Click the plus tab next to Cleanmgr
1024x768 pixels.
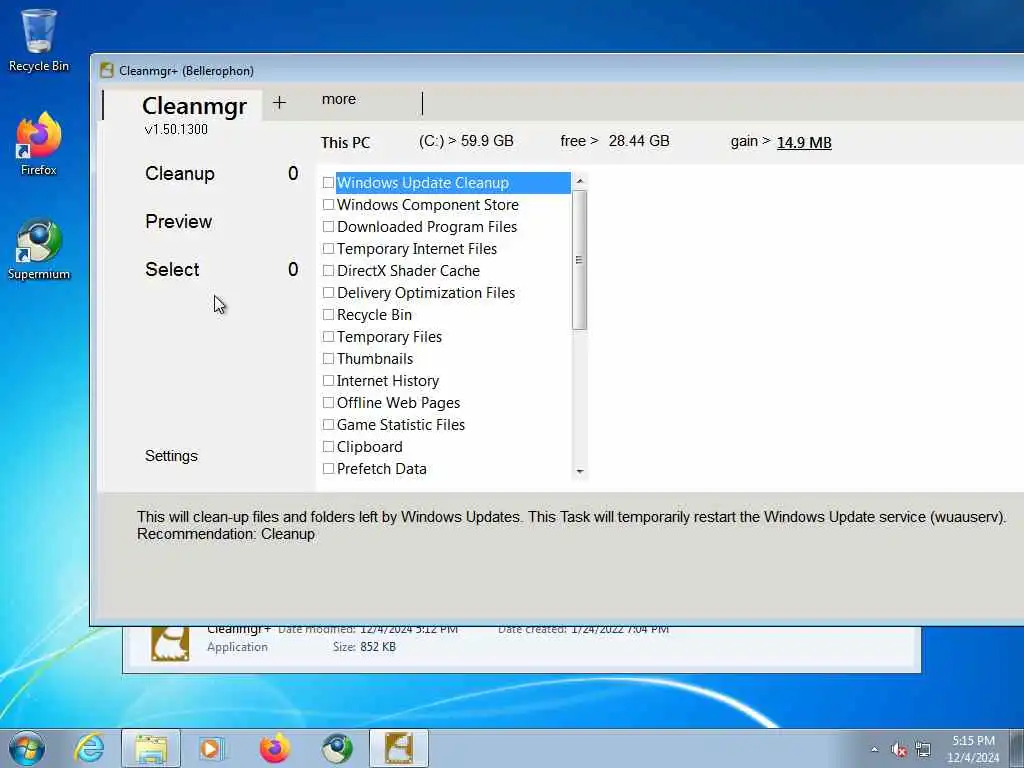279,103
